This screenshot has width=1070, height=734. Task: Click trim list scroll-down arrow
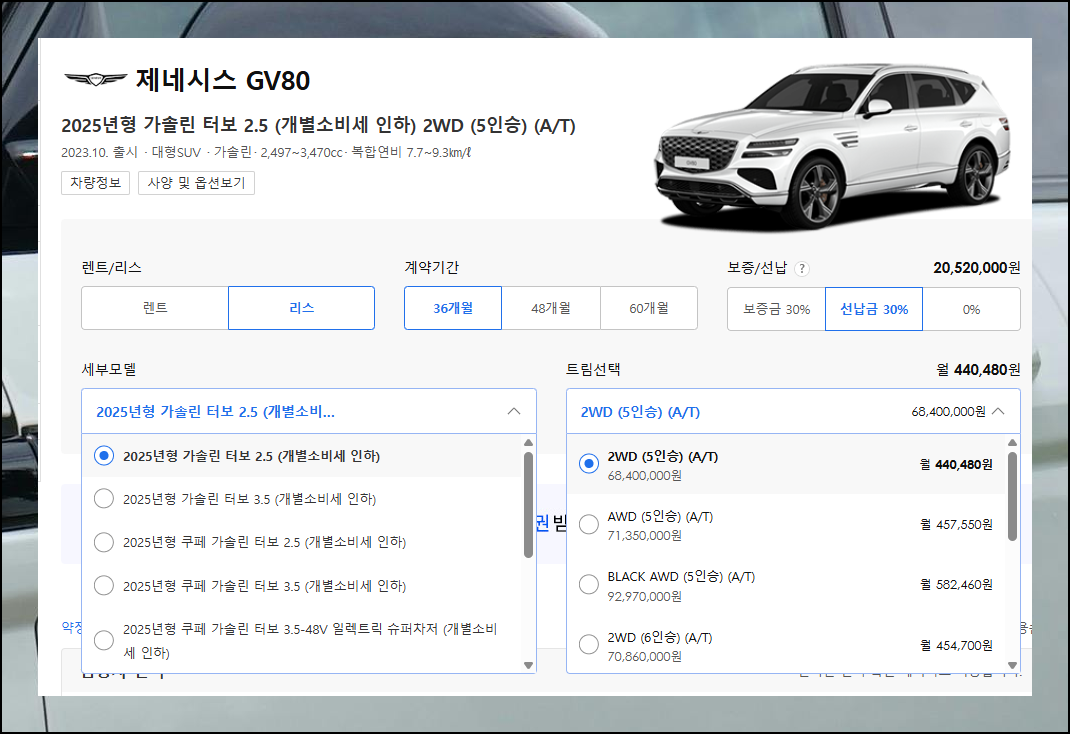(x=1013, y=665)
